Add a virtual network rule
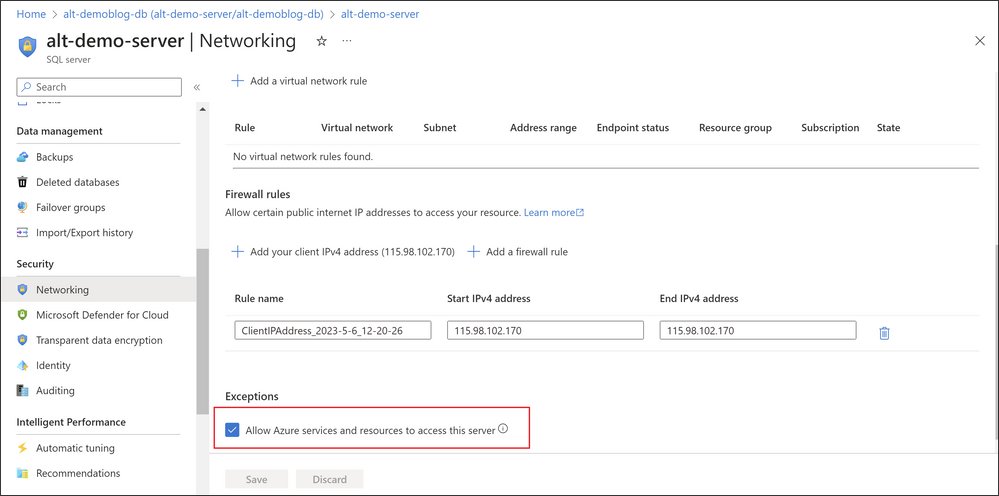999x496 pixels. (x=299, y=81)
